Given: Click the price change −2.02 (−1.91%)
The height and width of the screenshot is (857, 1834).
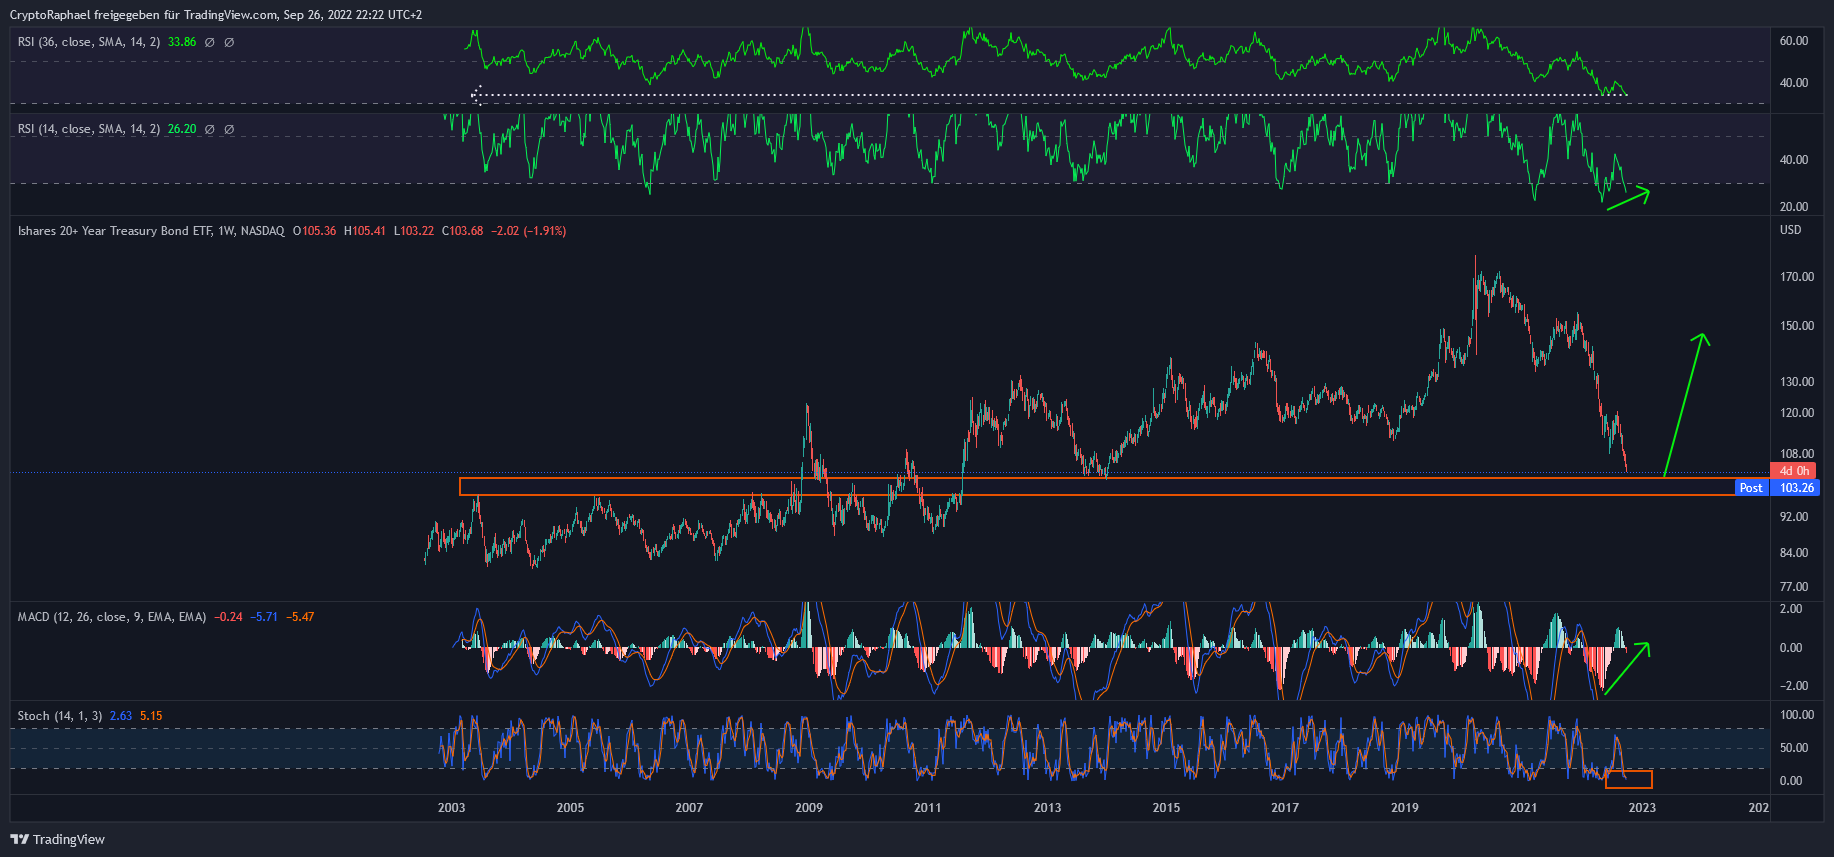Looking at the screenshot, I should pyautogui.click(x=529, y=231).
